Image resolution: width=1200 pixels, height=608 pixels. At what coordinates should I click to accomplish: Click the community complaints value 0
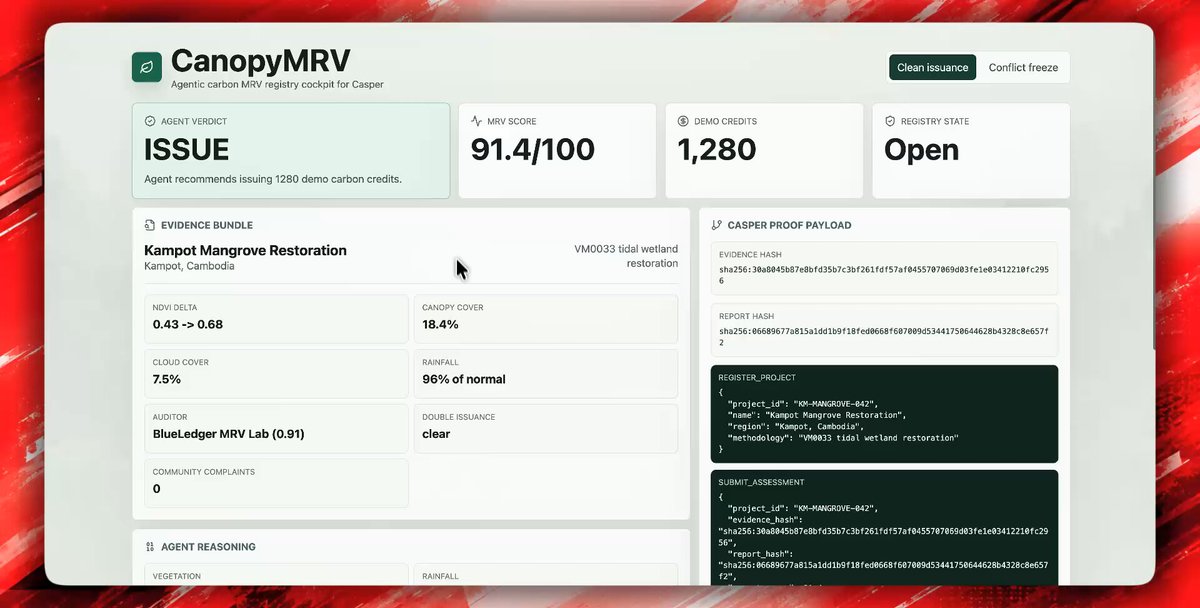156,489
